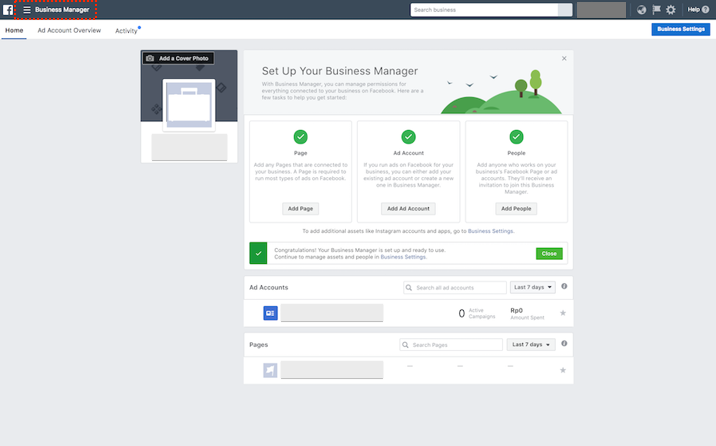Viewport: 716px width, 446px height.
Task: Open Business Settings link under setup cards
Action: (490, 231)
